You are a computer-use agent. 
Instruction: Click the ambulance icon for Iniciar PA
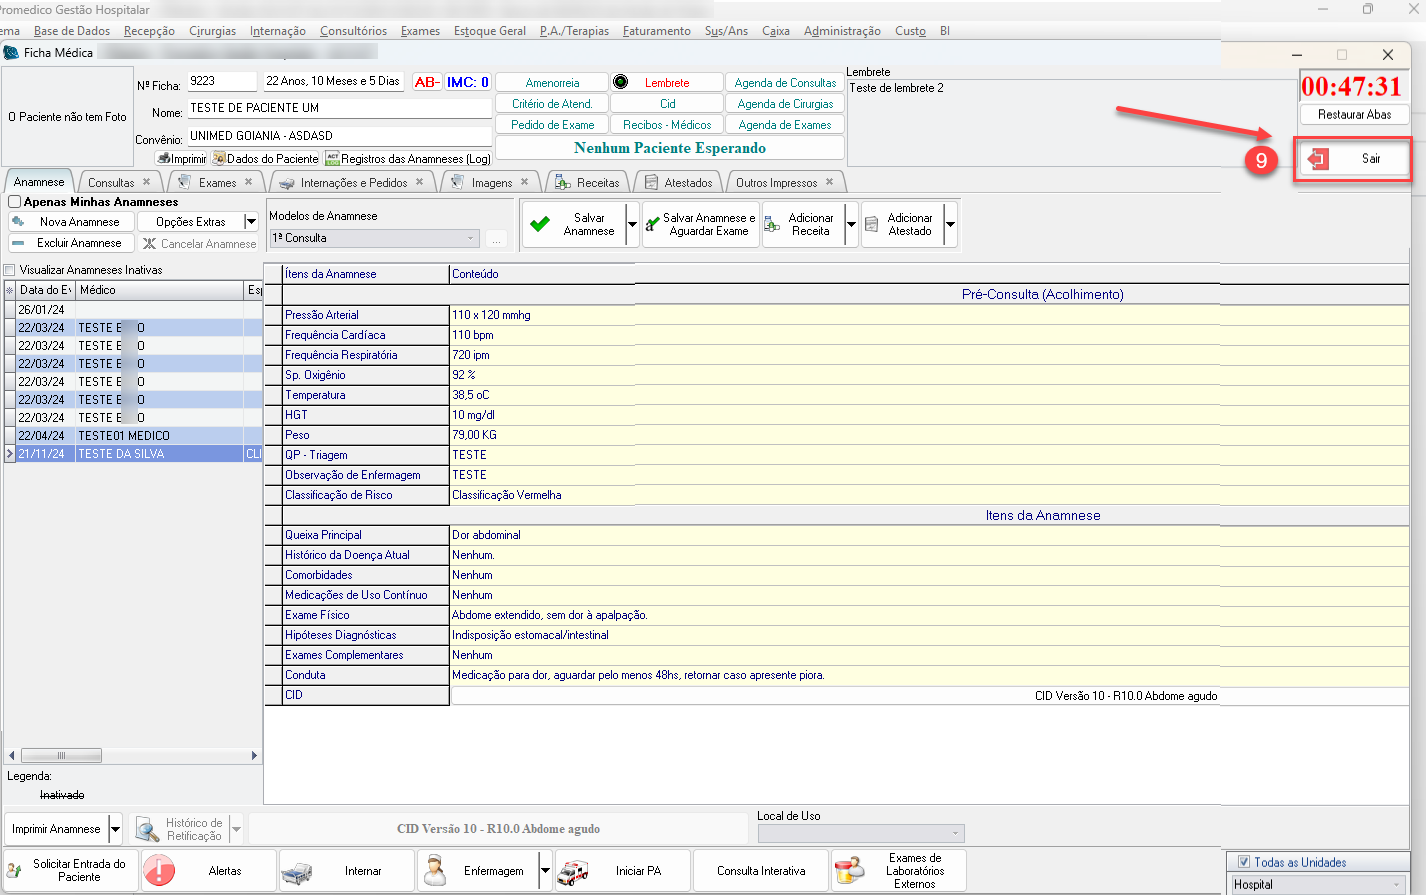pyautogui.click(x=573, y=871)
